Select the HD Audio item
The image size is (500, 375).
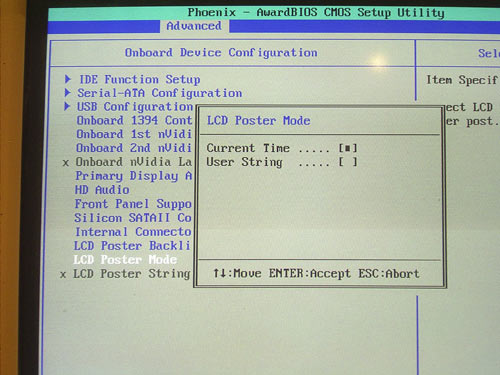[x=102, y=190]
